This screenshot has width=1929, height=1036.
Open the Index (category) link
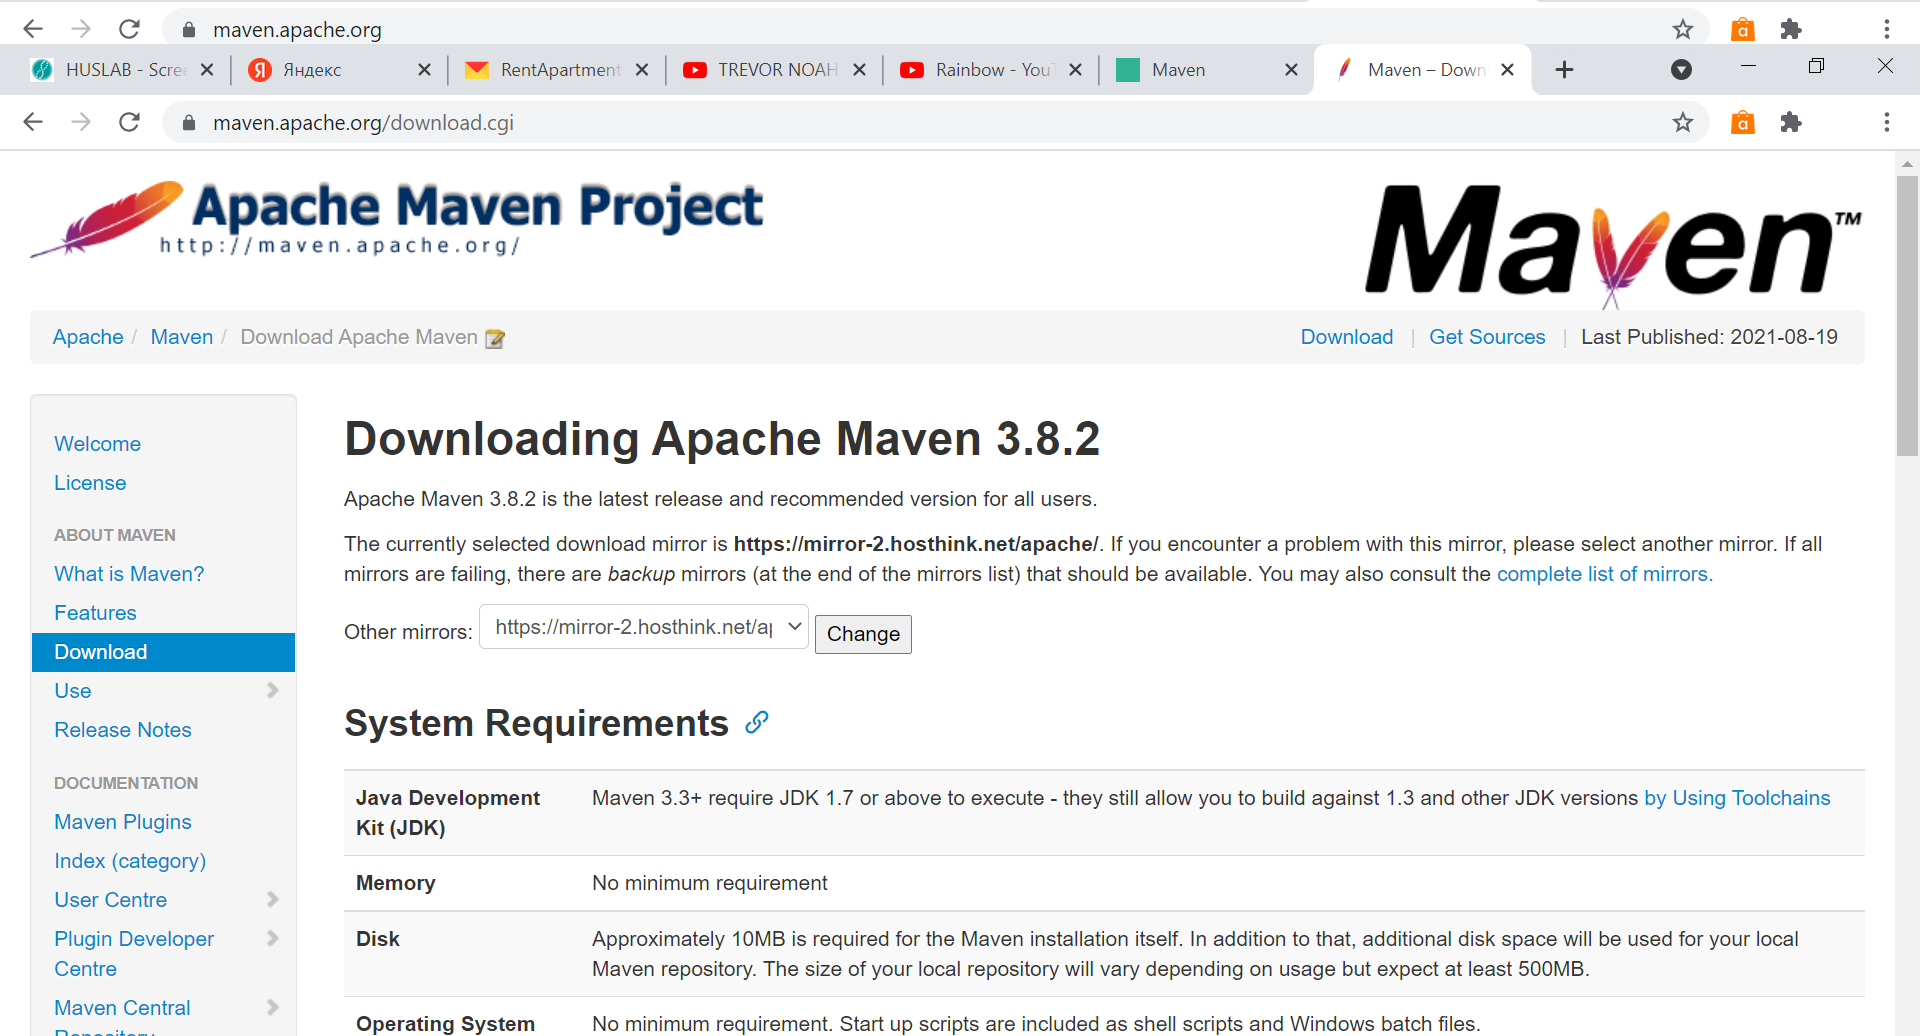coord(130,861)
